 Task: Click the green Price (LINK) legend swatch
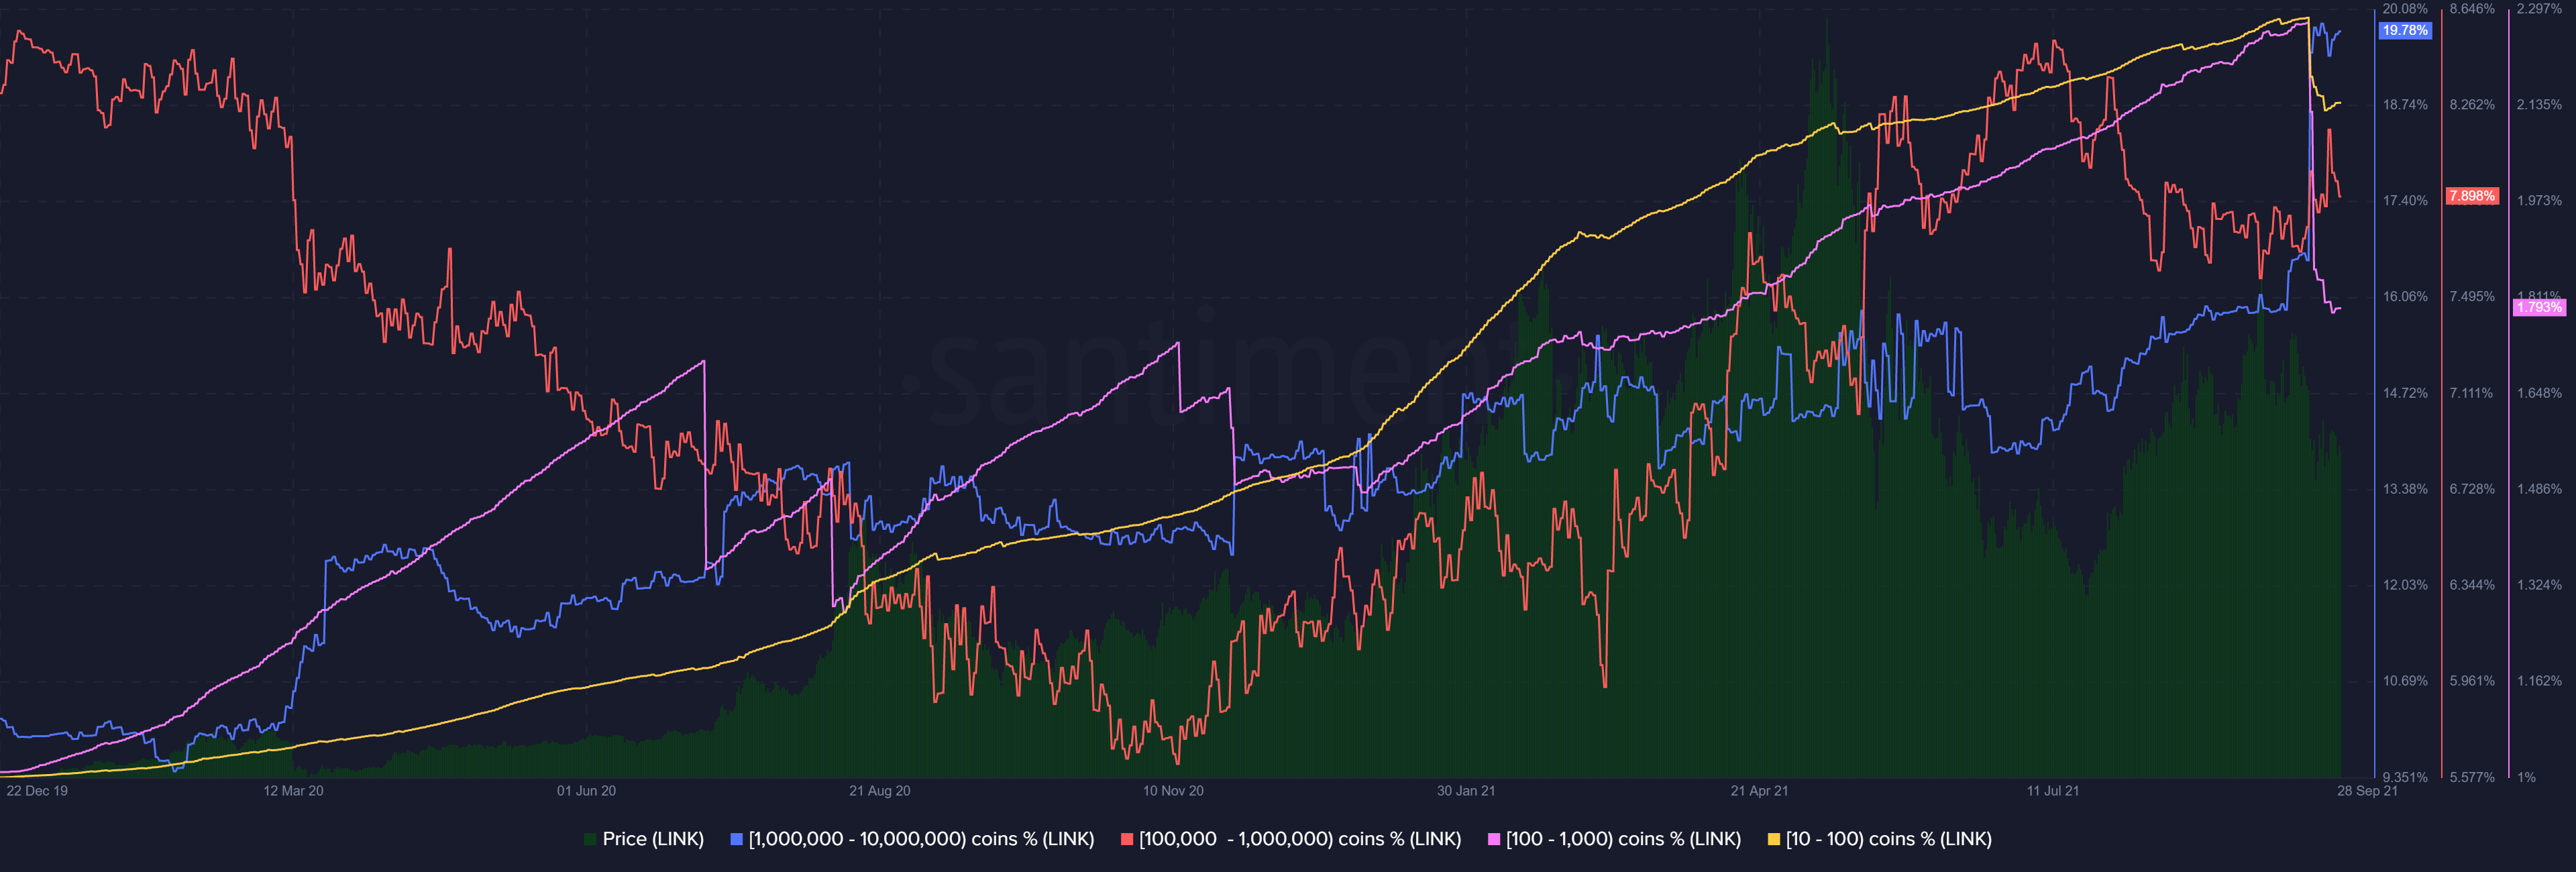590,840
